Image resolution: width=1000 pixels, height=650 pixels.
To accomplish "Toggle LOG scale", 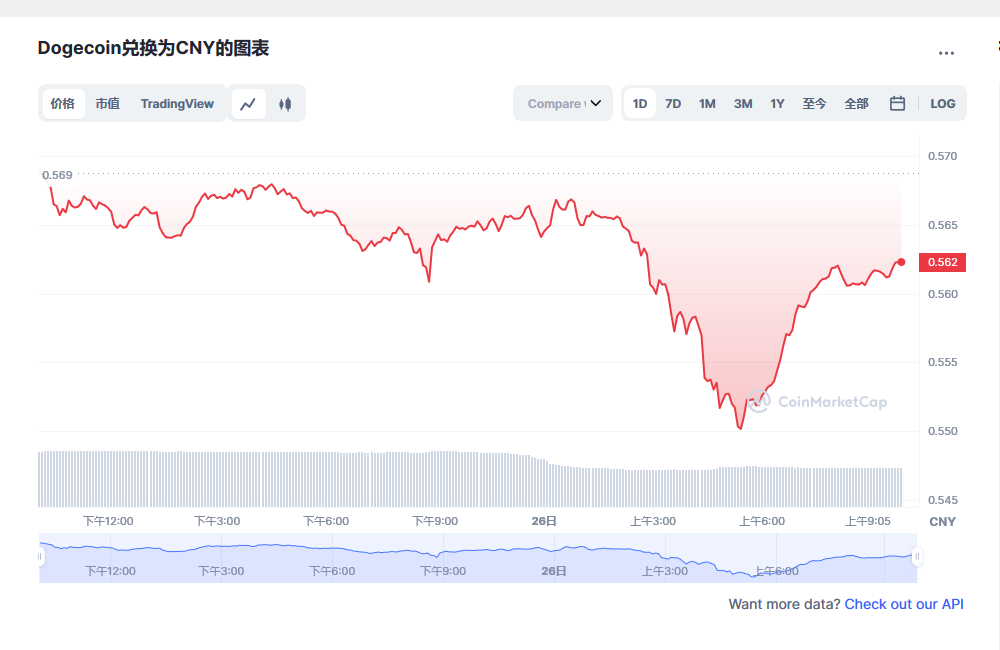I will tap(943, 104).
